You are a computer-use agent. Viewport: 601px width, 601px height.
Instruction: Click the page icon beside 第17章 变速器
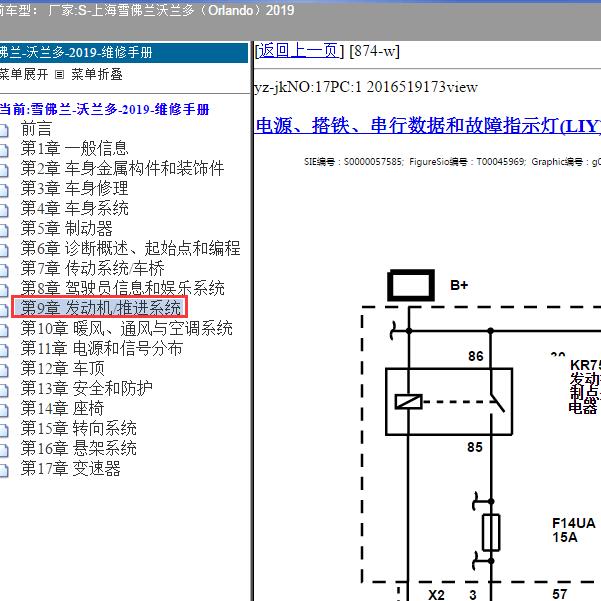pyautogui.click(x=4, y=470)
